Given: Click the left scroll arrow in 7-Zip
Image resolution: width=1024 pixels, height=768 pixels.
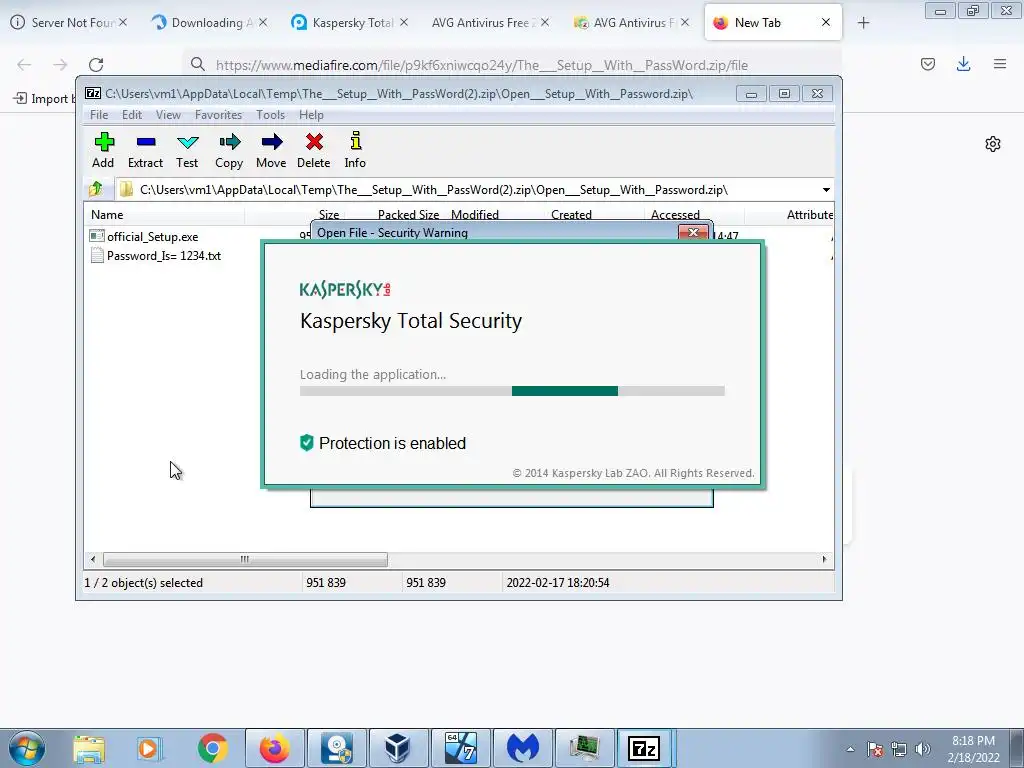Looking at the screenshot, I should (93, 560).
